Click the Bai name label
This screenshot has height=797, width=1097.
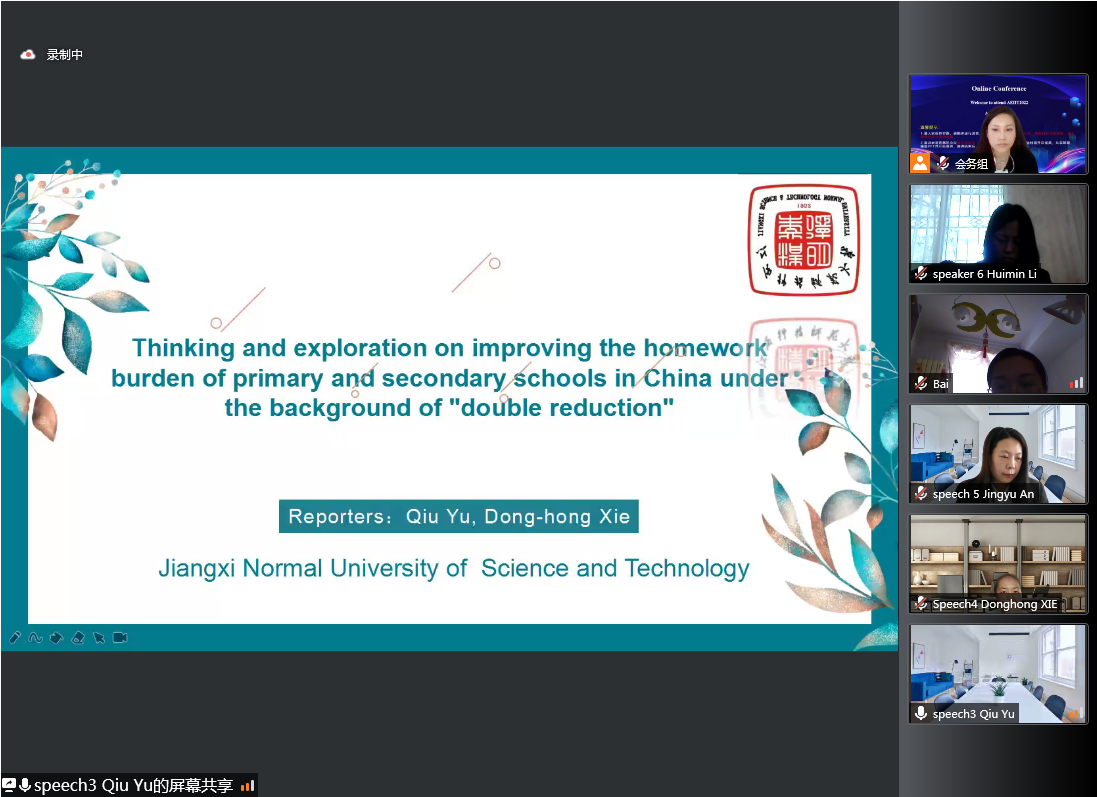940,383
